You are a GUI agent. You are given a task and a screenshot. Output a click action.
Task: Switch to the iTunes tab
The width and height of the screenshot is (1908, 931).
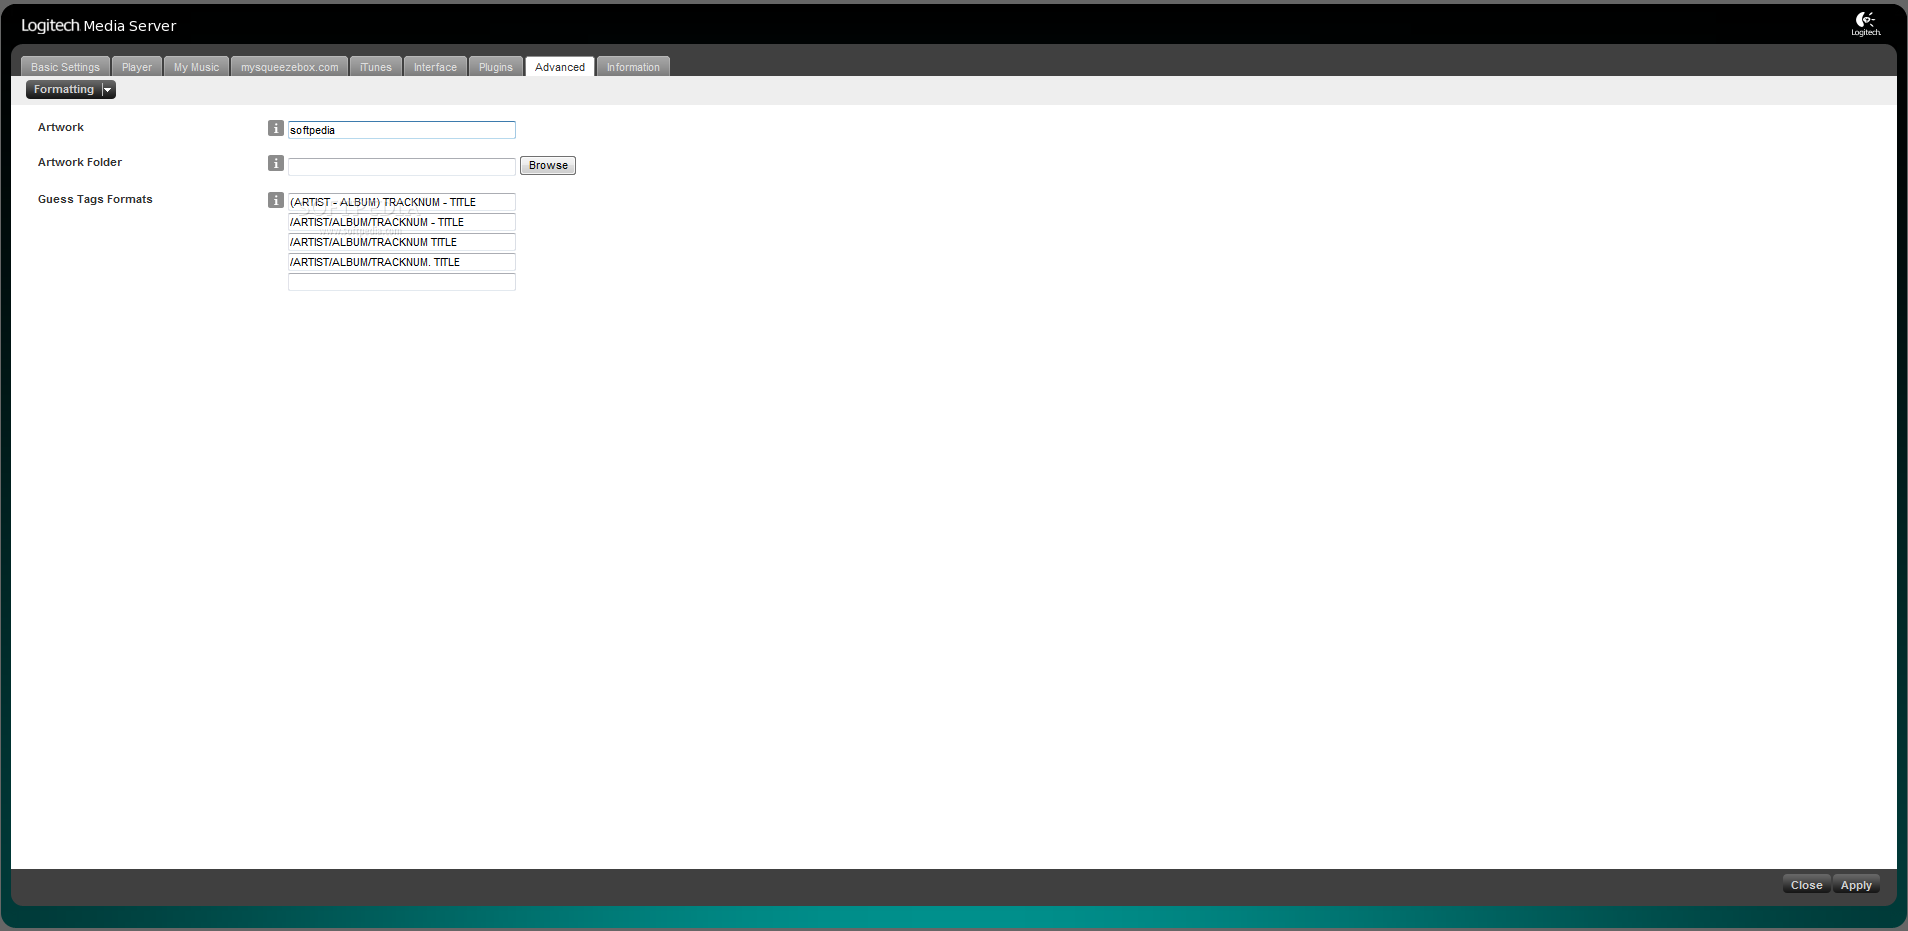pos(376,67)
